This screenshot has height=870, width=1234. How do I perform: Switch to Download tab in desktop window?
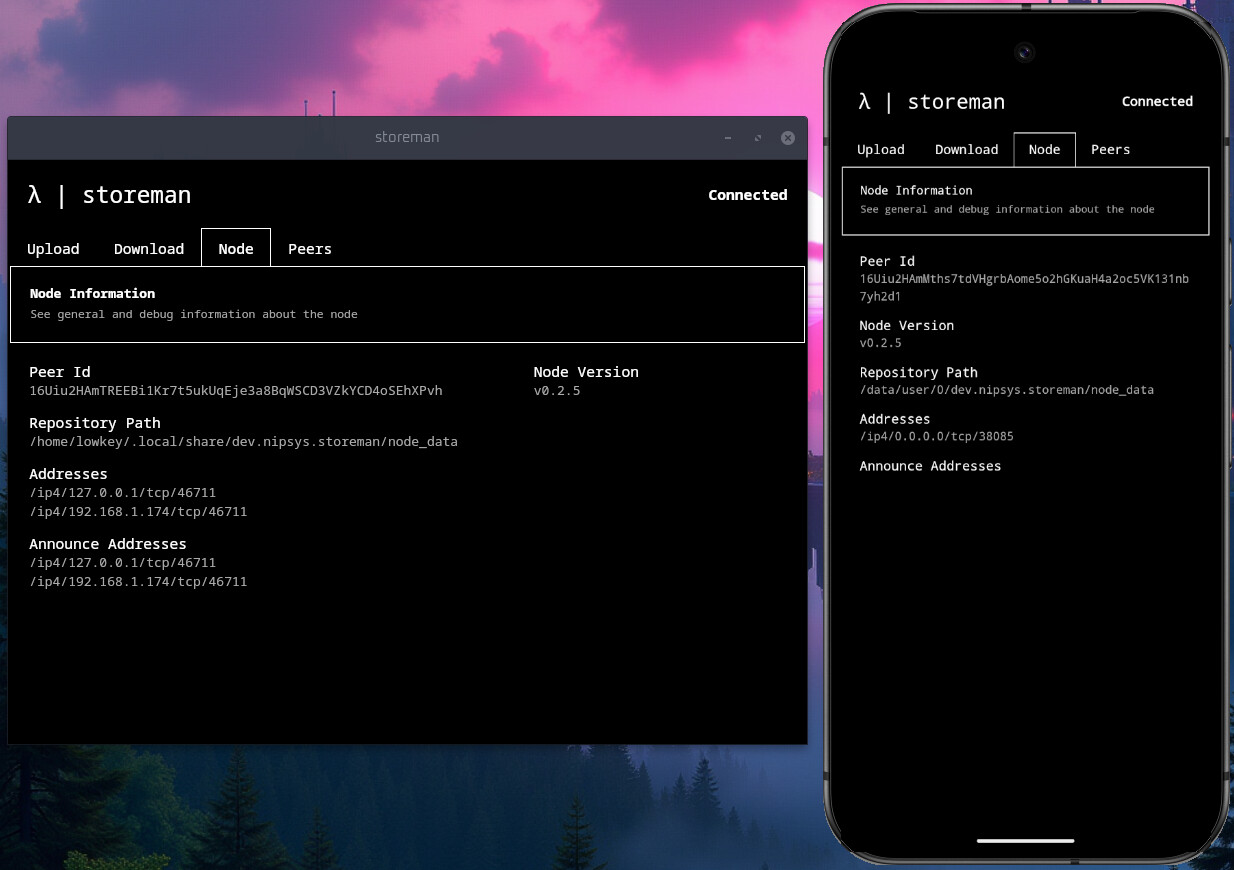pos(149,249)
